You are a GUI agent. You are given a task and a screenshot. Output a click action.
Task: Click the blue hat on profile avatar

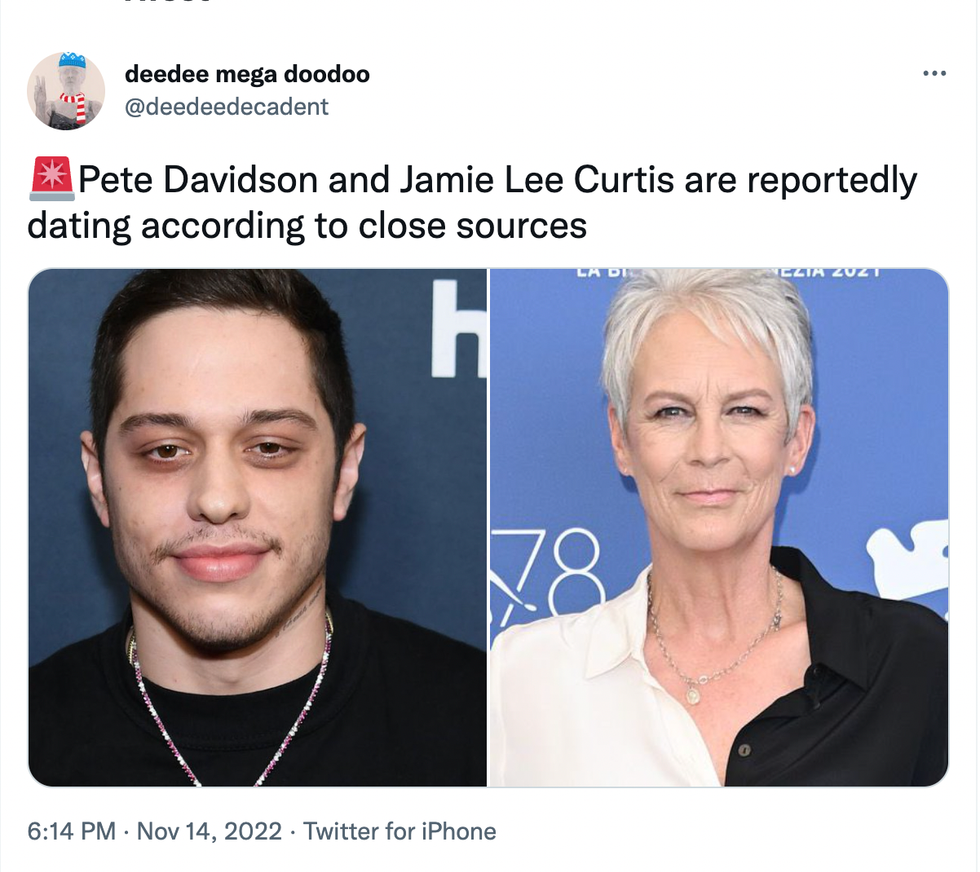point(72,60)
